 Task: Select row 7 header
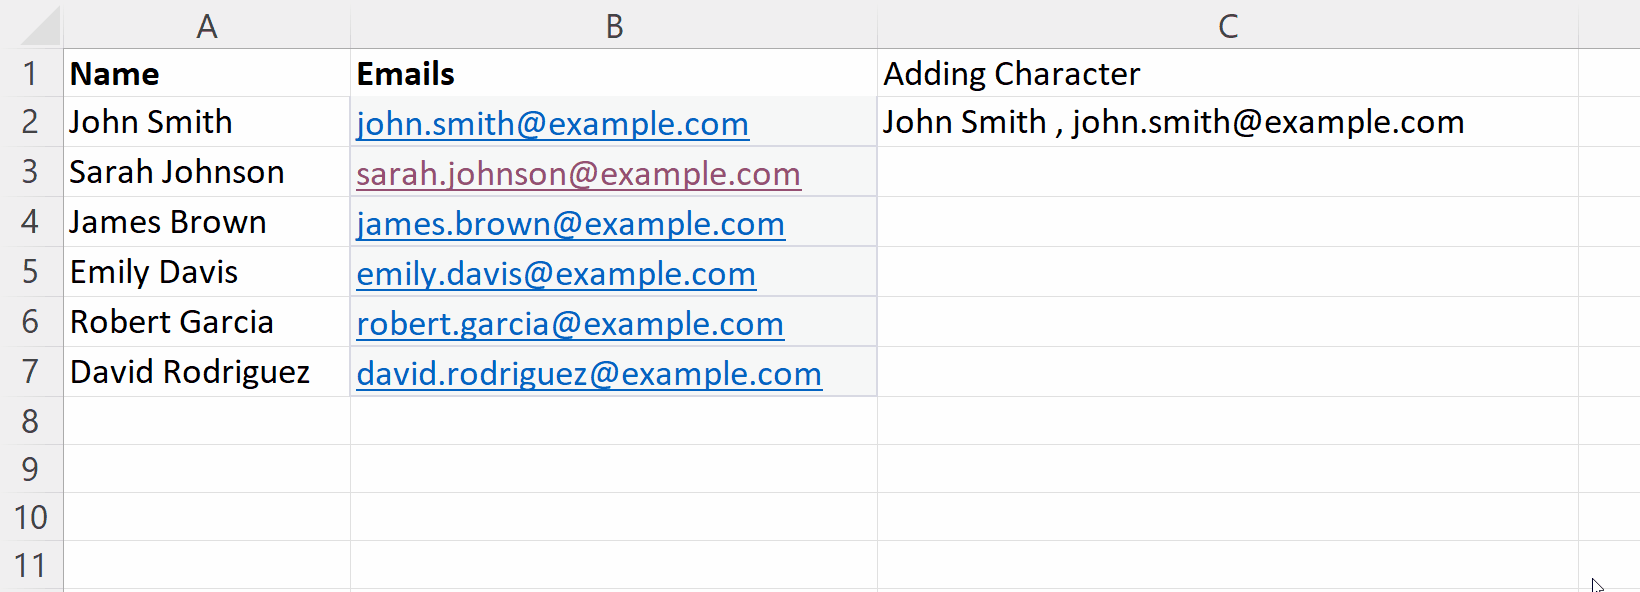tap(31, 372)
